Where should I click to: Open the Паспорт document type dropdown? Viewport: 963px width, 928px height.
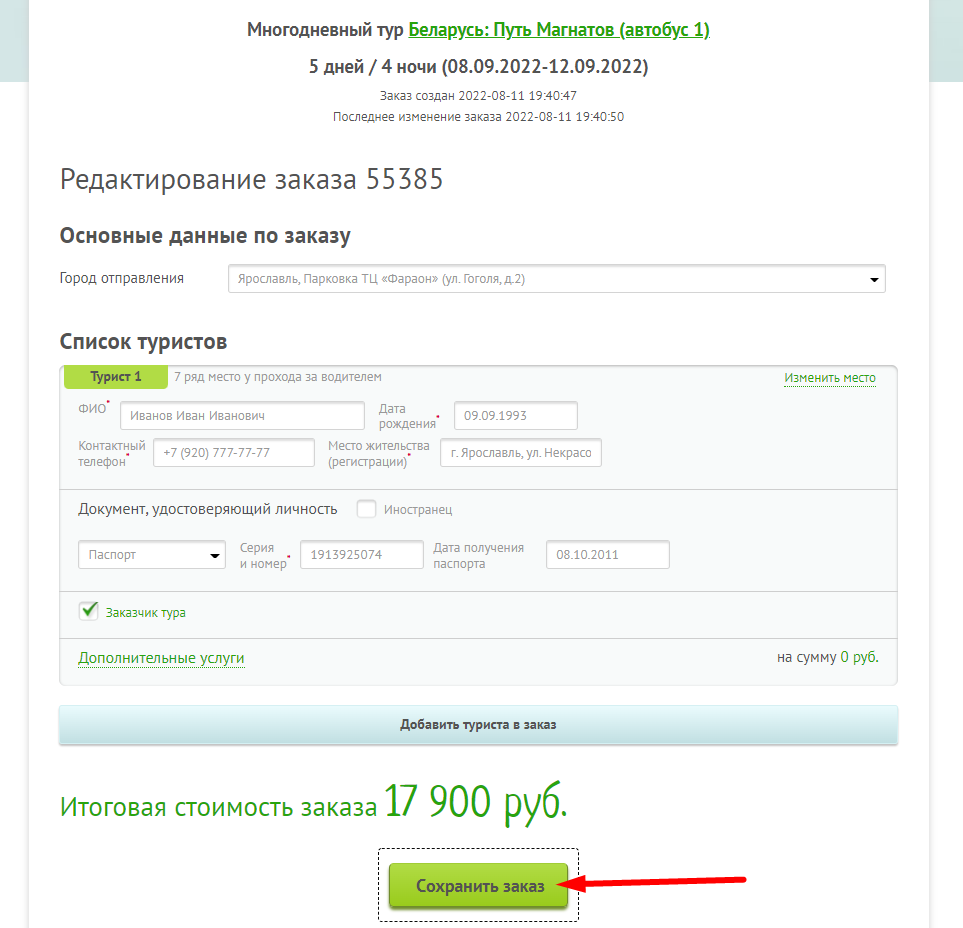pyautogui.click(x=152, y=555)
